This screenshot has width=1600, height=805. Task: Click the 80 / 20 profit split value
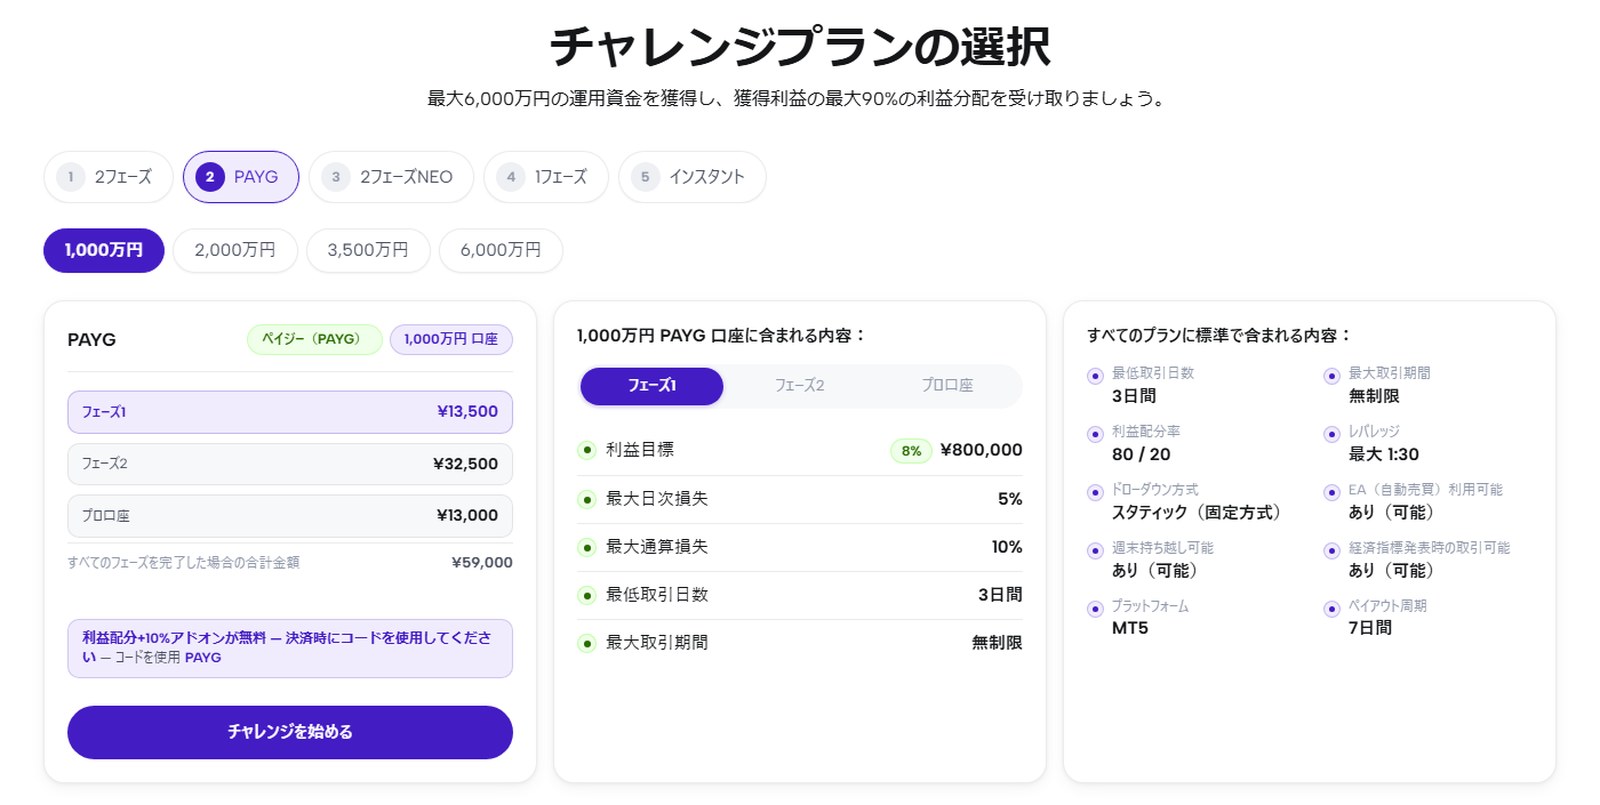(1141, 454)
